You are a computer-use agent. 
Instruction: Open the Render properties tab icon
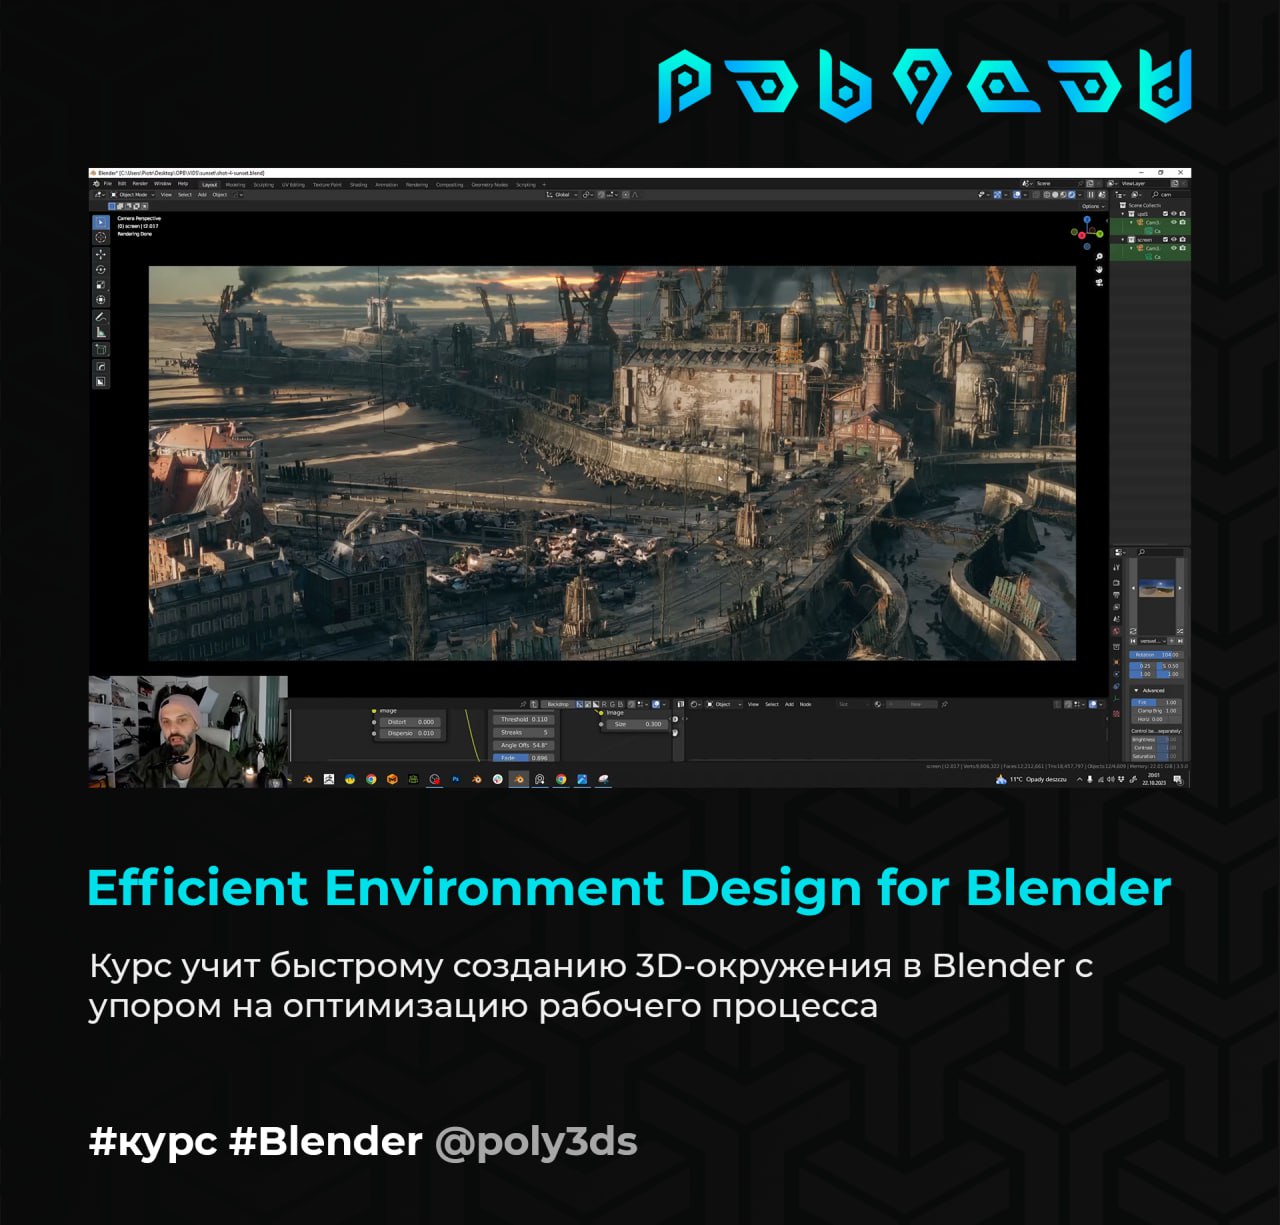pos(1116,583)
